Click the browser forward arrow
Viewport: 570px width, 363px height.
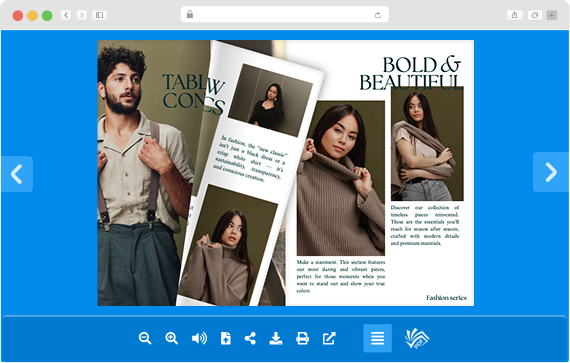pyautogui.click(x=82, y=15)
